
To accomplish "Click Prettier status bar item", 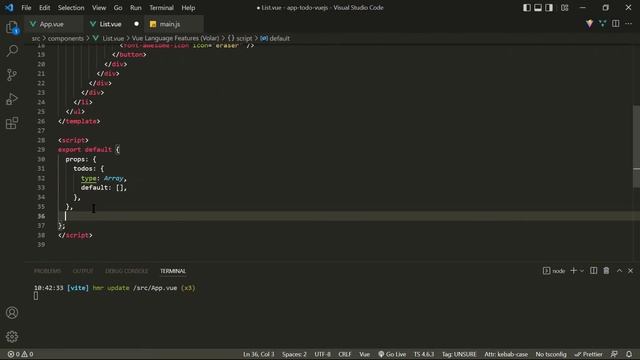I will click(589, 354).
